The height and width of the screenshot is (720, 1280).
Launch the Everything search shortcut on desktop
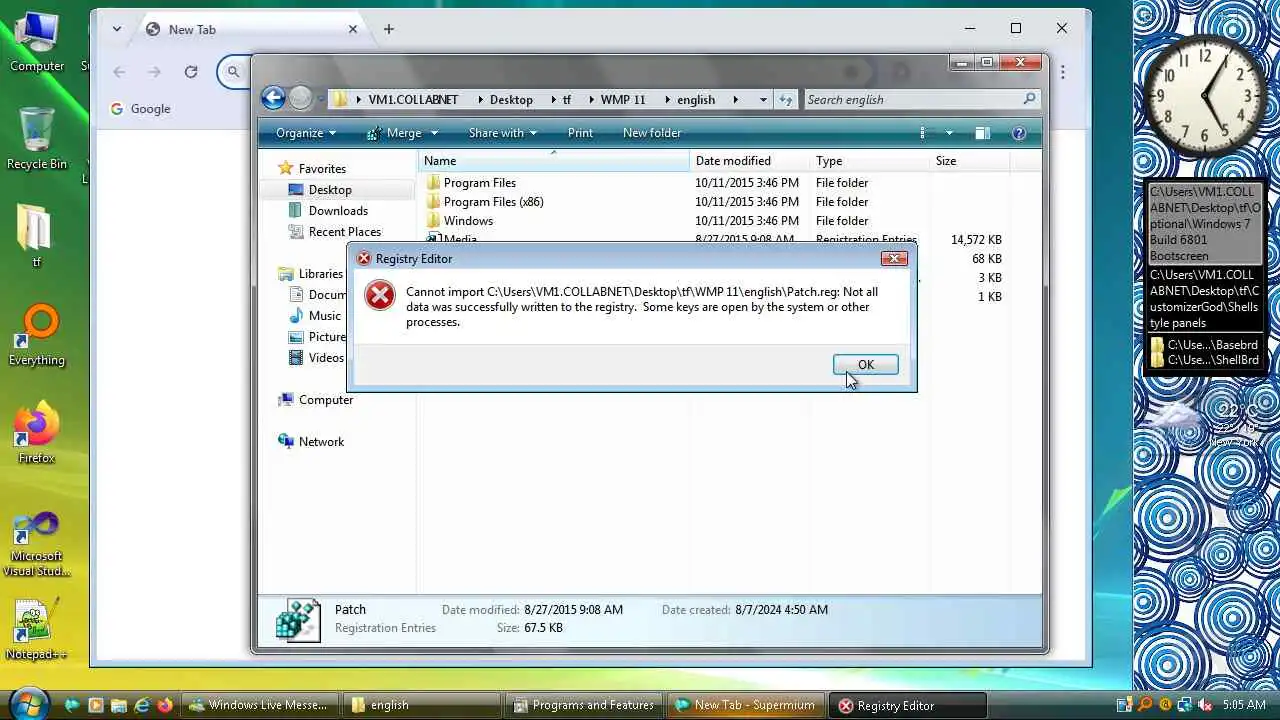37,336
